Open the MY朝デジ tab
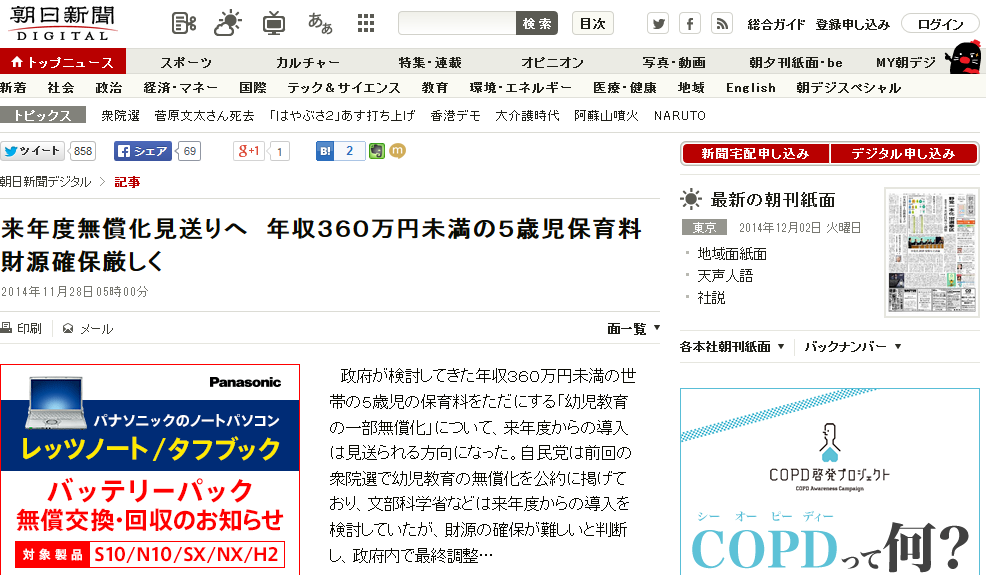 click(906, 62)
